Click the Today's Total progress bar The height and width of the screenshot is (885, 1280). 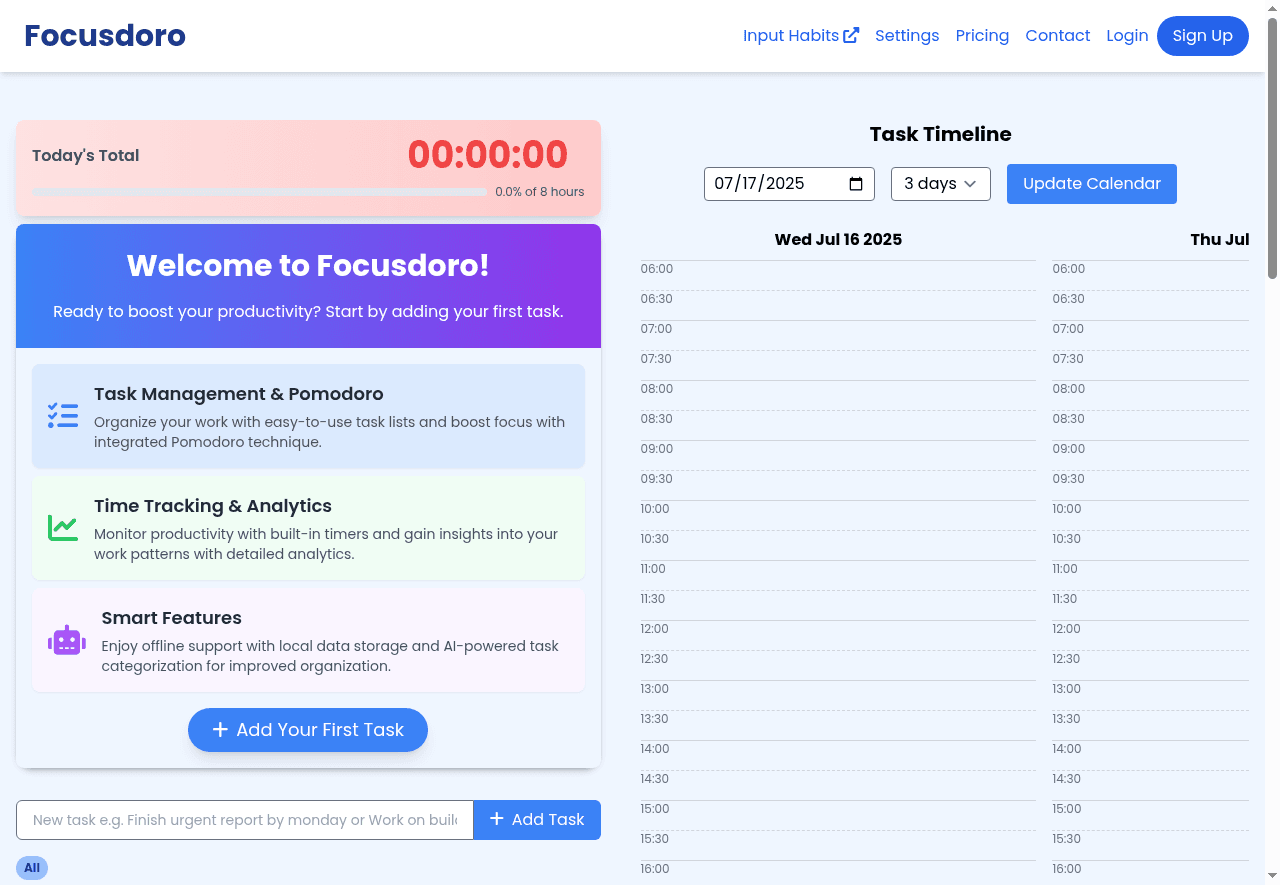(259, 192)
